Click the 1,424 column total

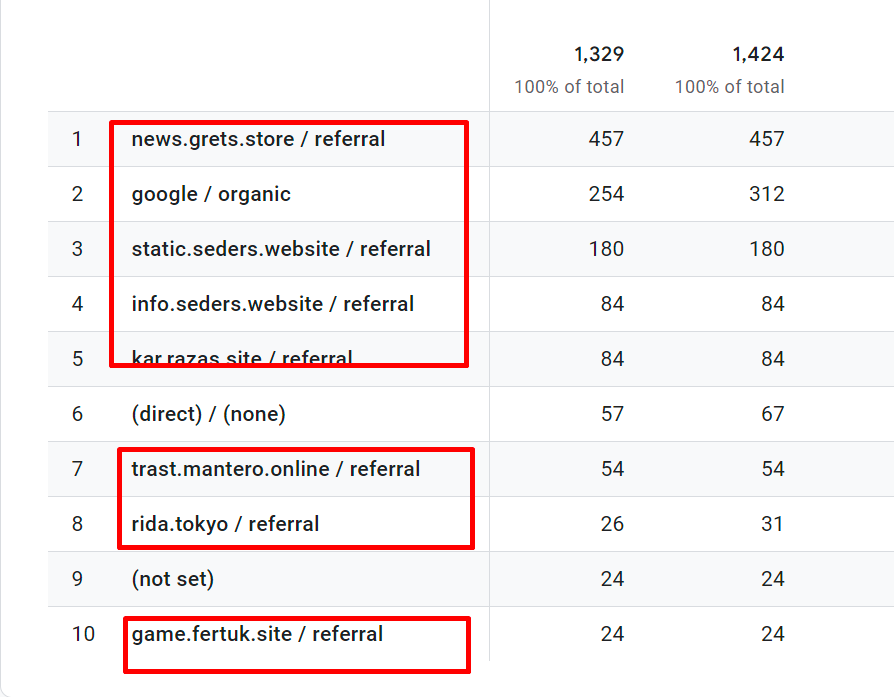(757, 54)
